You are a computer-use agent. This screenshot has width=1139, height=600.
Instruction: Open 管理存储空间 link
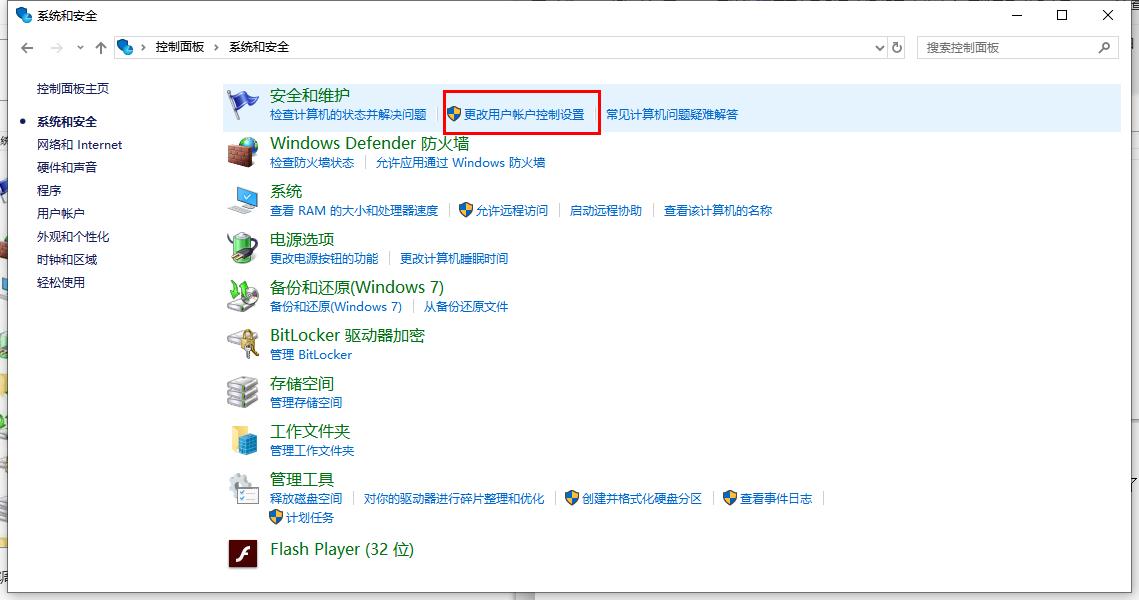(x=306, y=402)
